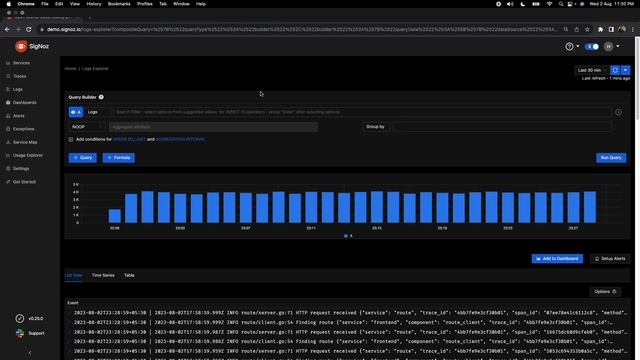Open Chrome extensions puzzle icon
The image size is (640, 360).
(600, 29)
